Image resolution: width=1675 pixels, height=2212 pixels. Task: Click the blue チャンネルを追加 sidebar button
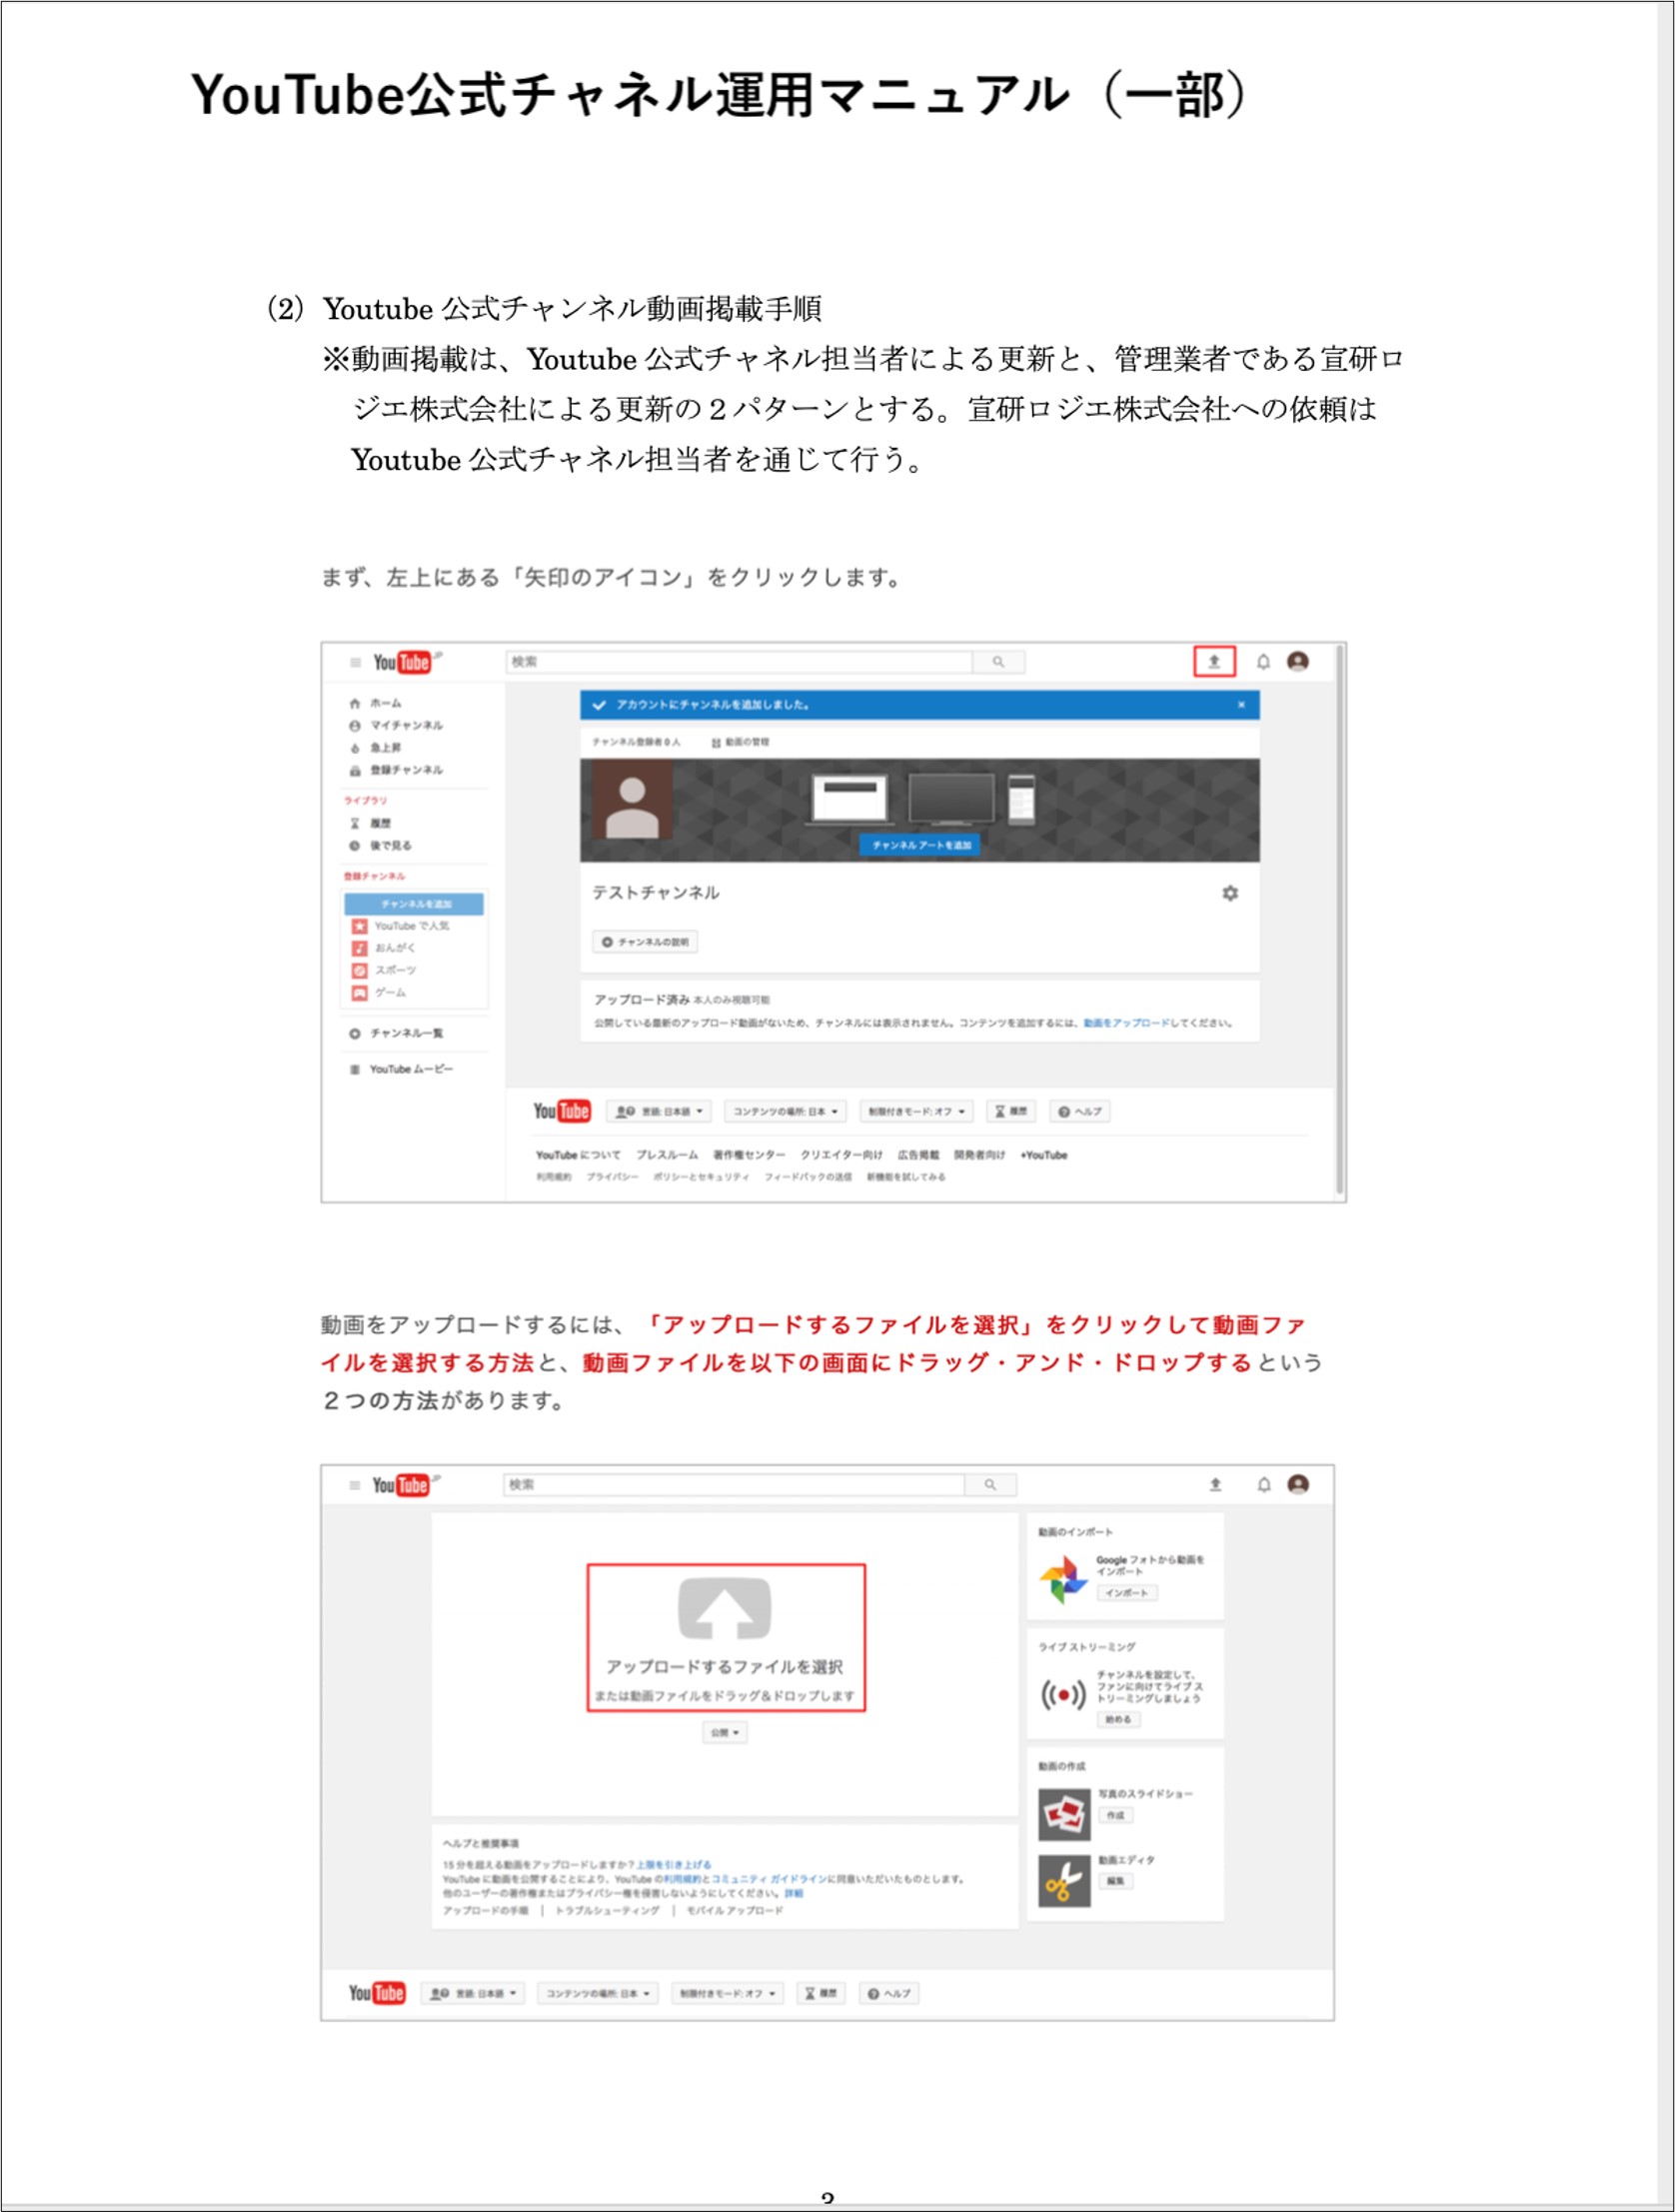pyautogui.click(x=414, y=904)
